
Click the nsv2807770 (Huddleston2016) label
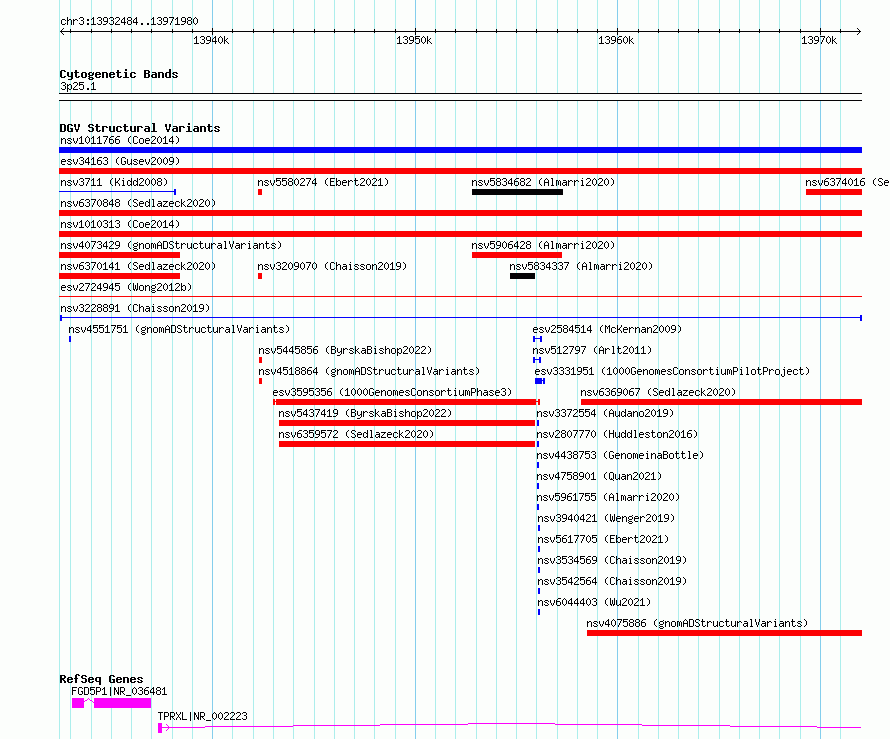617,434
